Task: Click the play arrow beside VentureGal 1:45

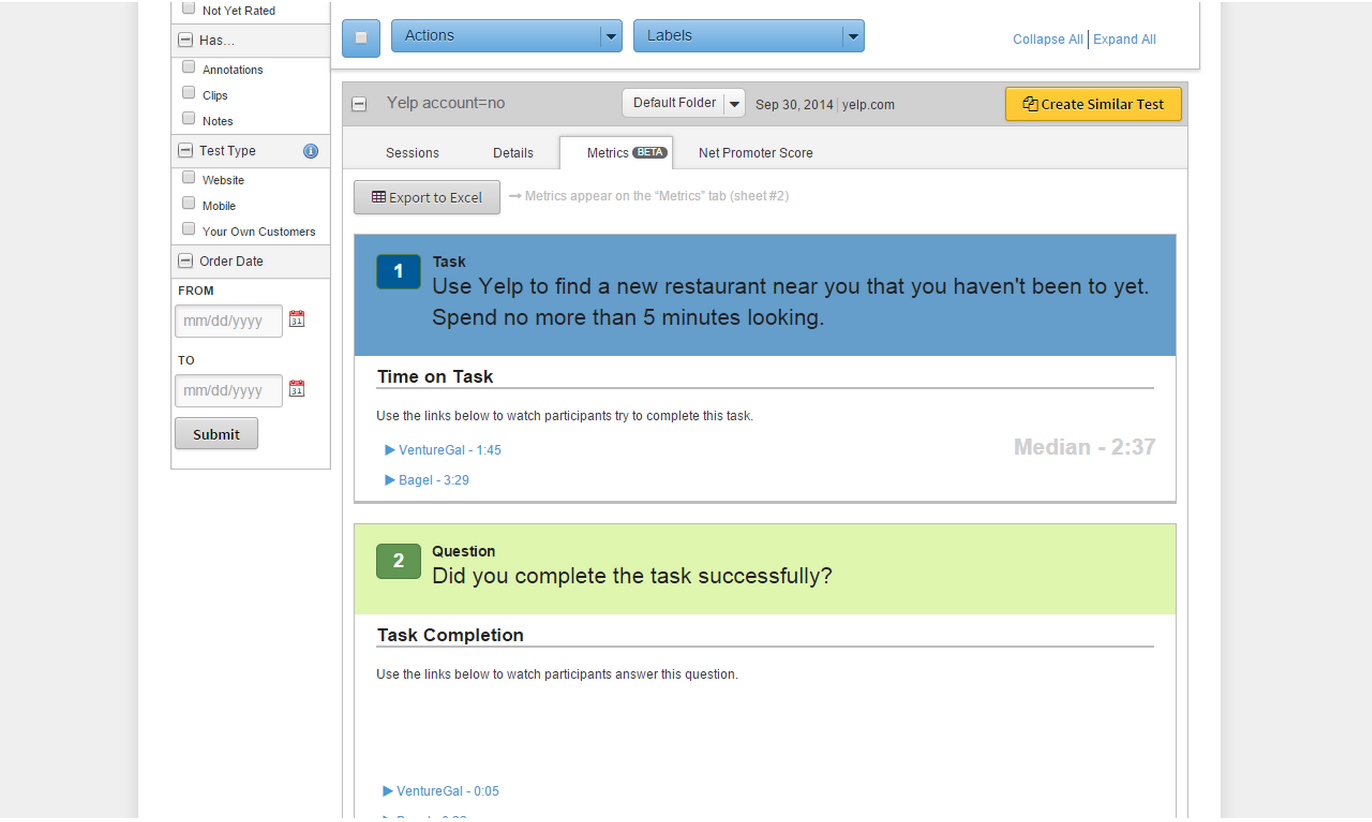Action: [390, 450]
